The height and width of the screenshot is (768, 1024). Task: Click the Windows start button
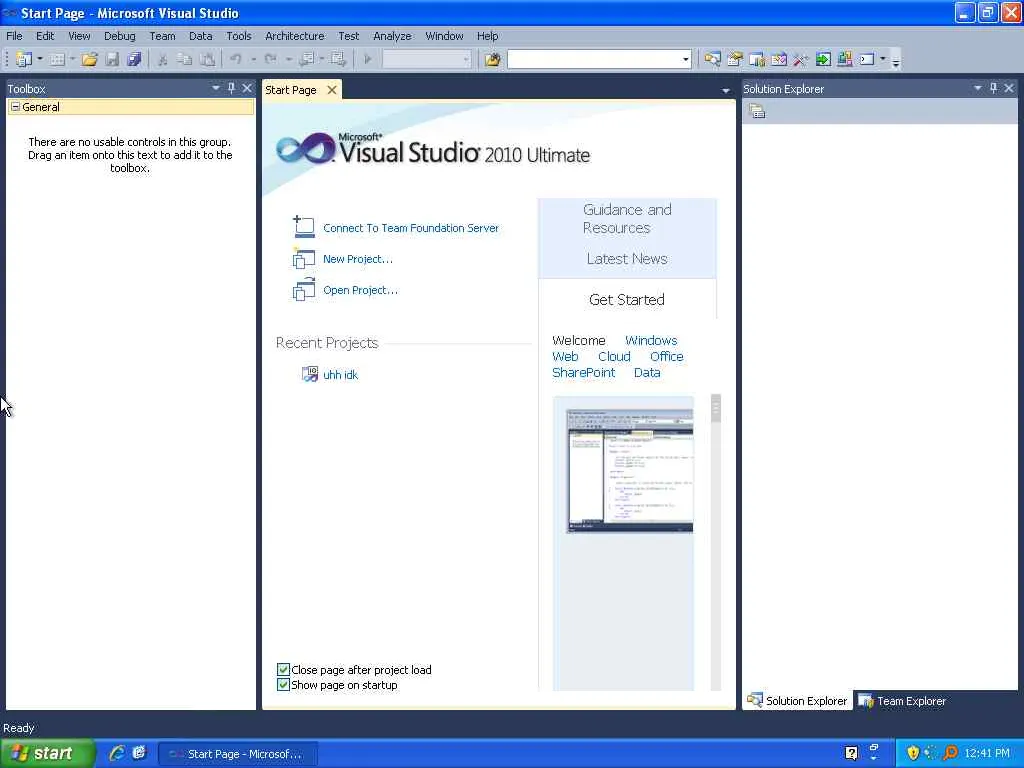(48, 753)
